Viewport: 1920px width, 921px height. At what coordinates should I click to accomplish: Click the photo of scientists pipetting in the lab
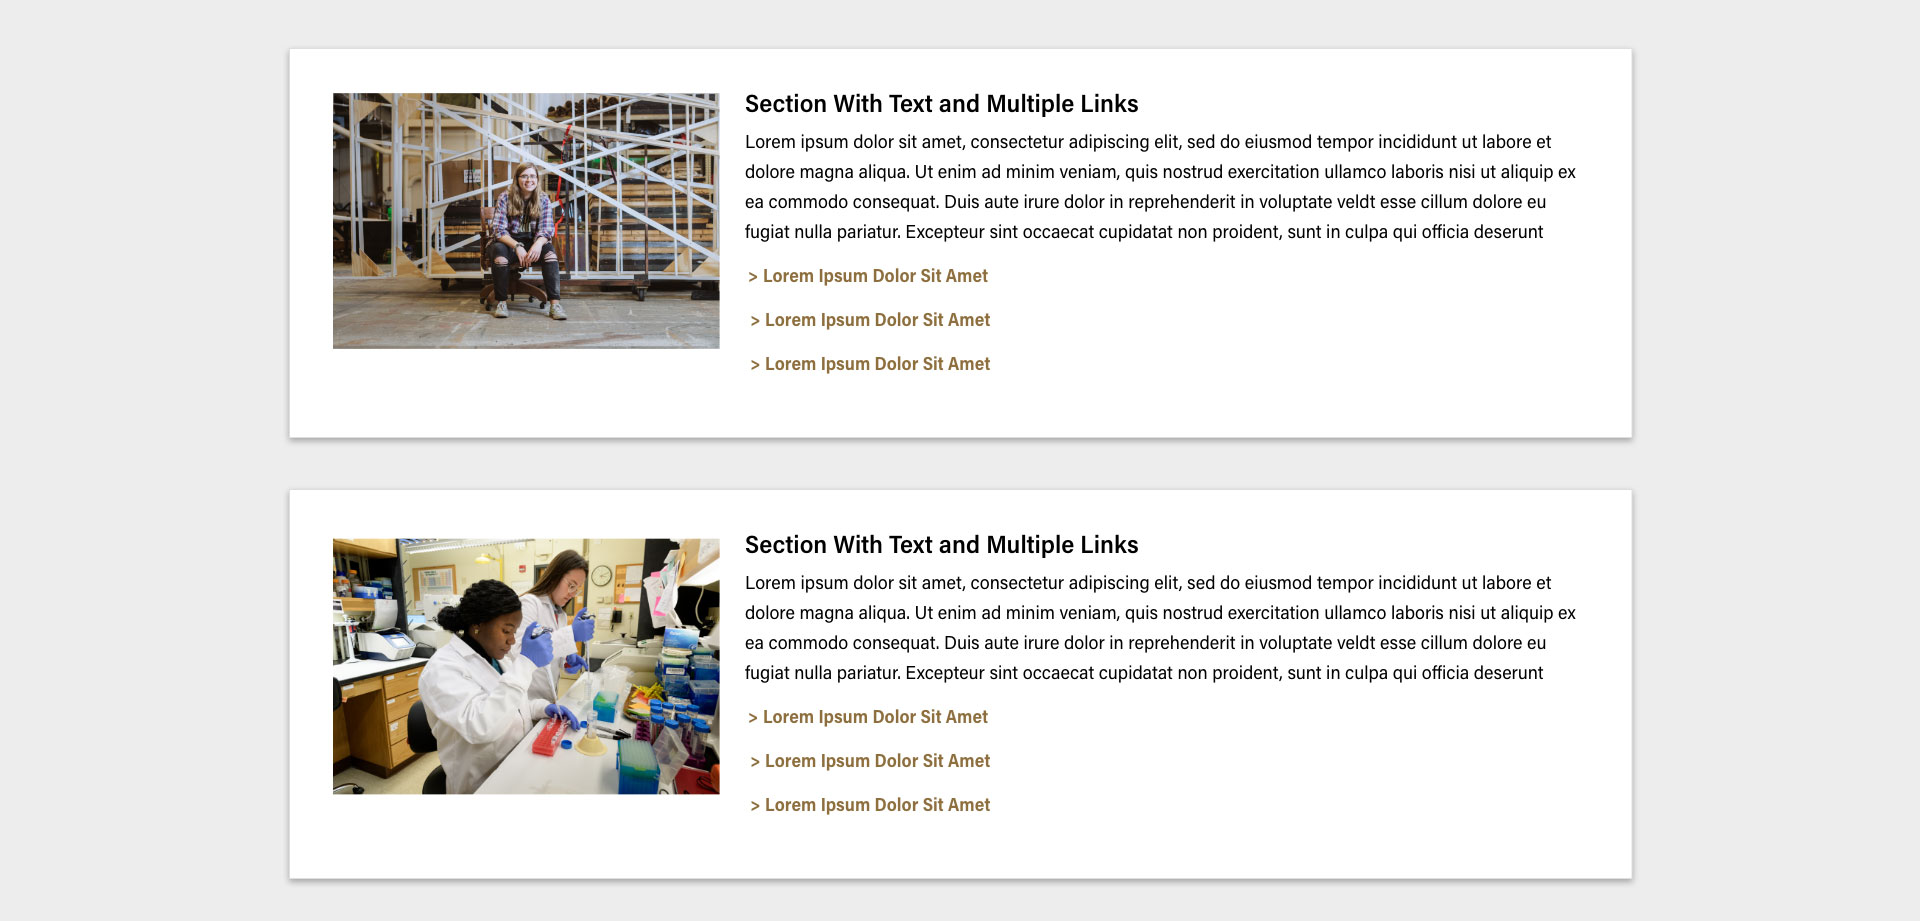(x=526, y=666)
